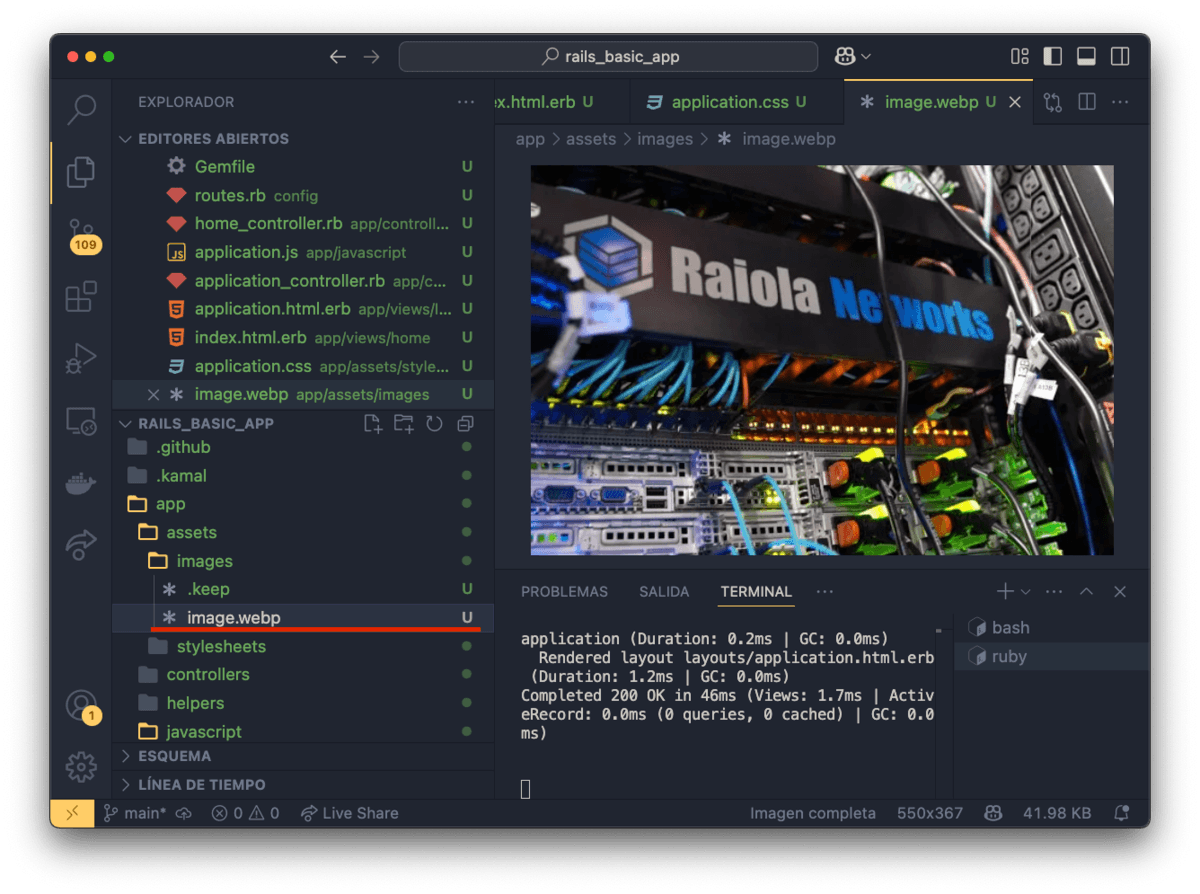Maximize the panel with the caret

click(x=1087, y=592)
